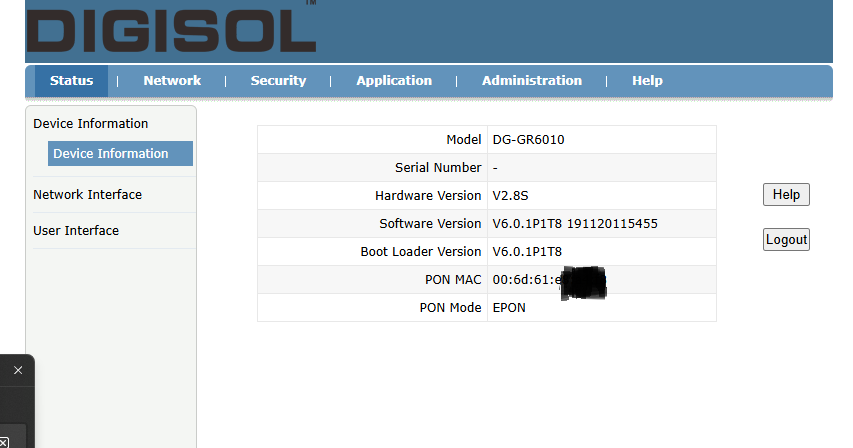Viewport: 853px width, 448px height.
Task: Click the Model label
Action: tap(463, 140)
